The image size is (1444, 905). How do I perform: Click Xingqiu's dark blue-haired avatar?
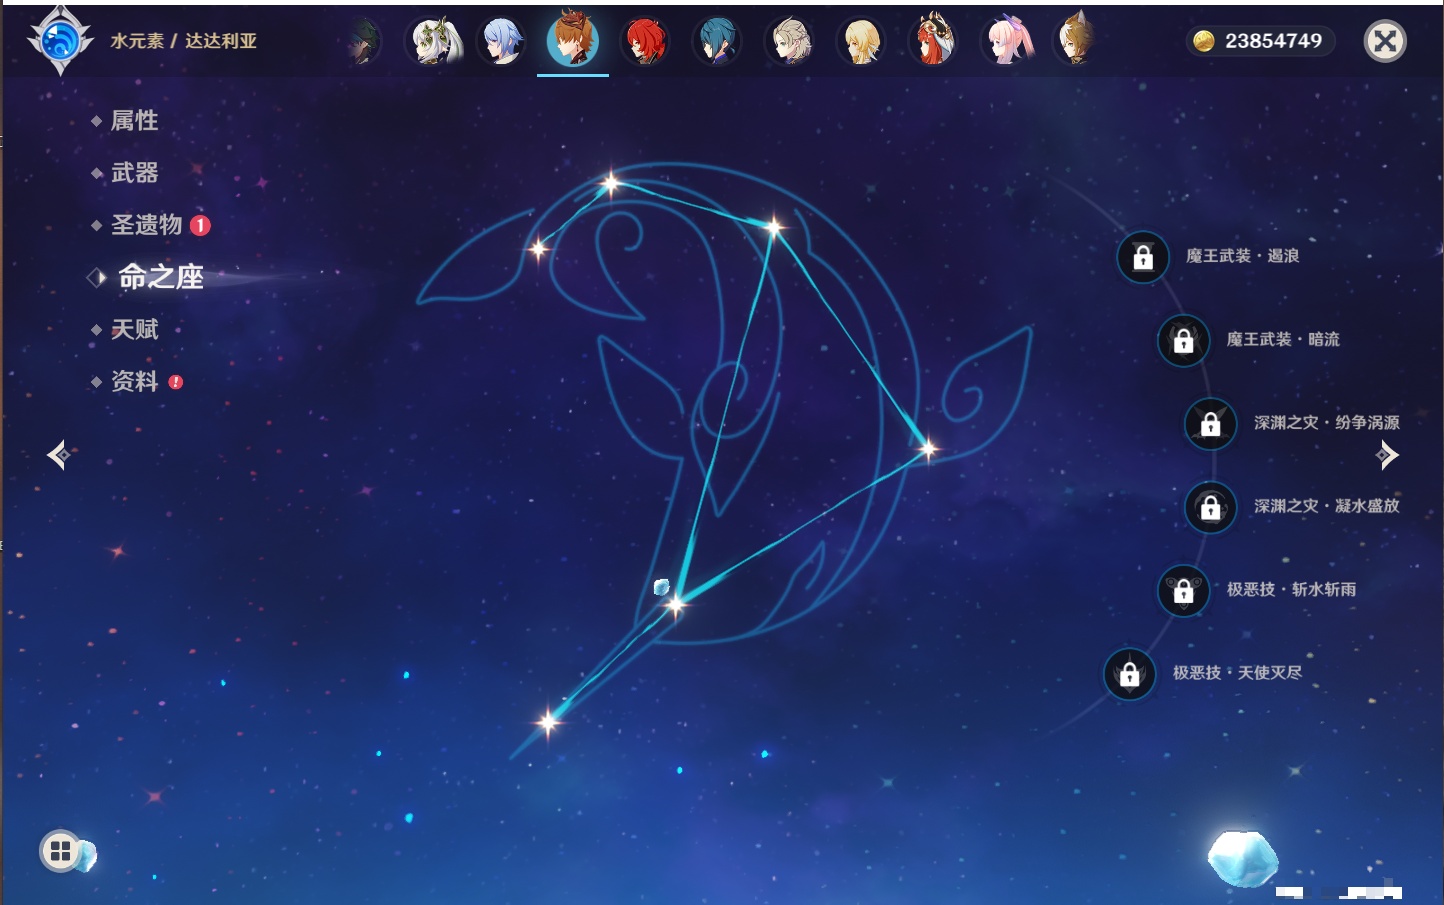[x=717, y=42]
